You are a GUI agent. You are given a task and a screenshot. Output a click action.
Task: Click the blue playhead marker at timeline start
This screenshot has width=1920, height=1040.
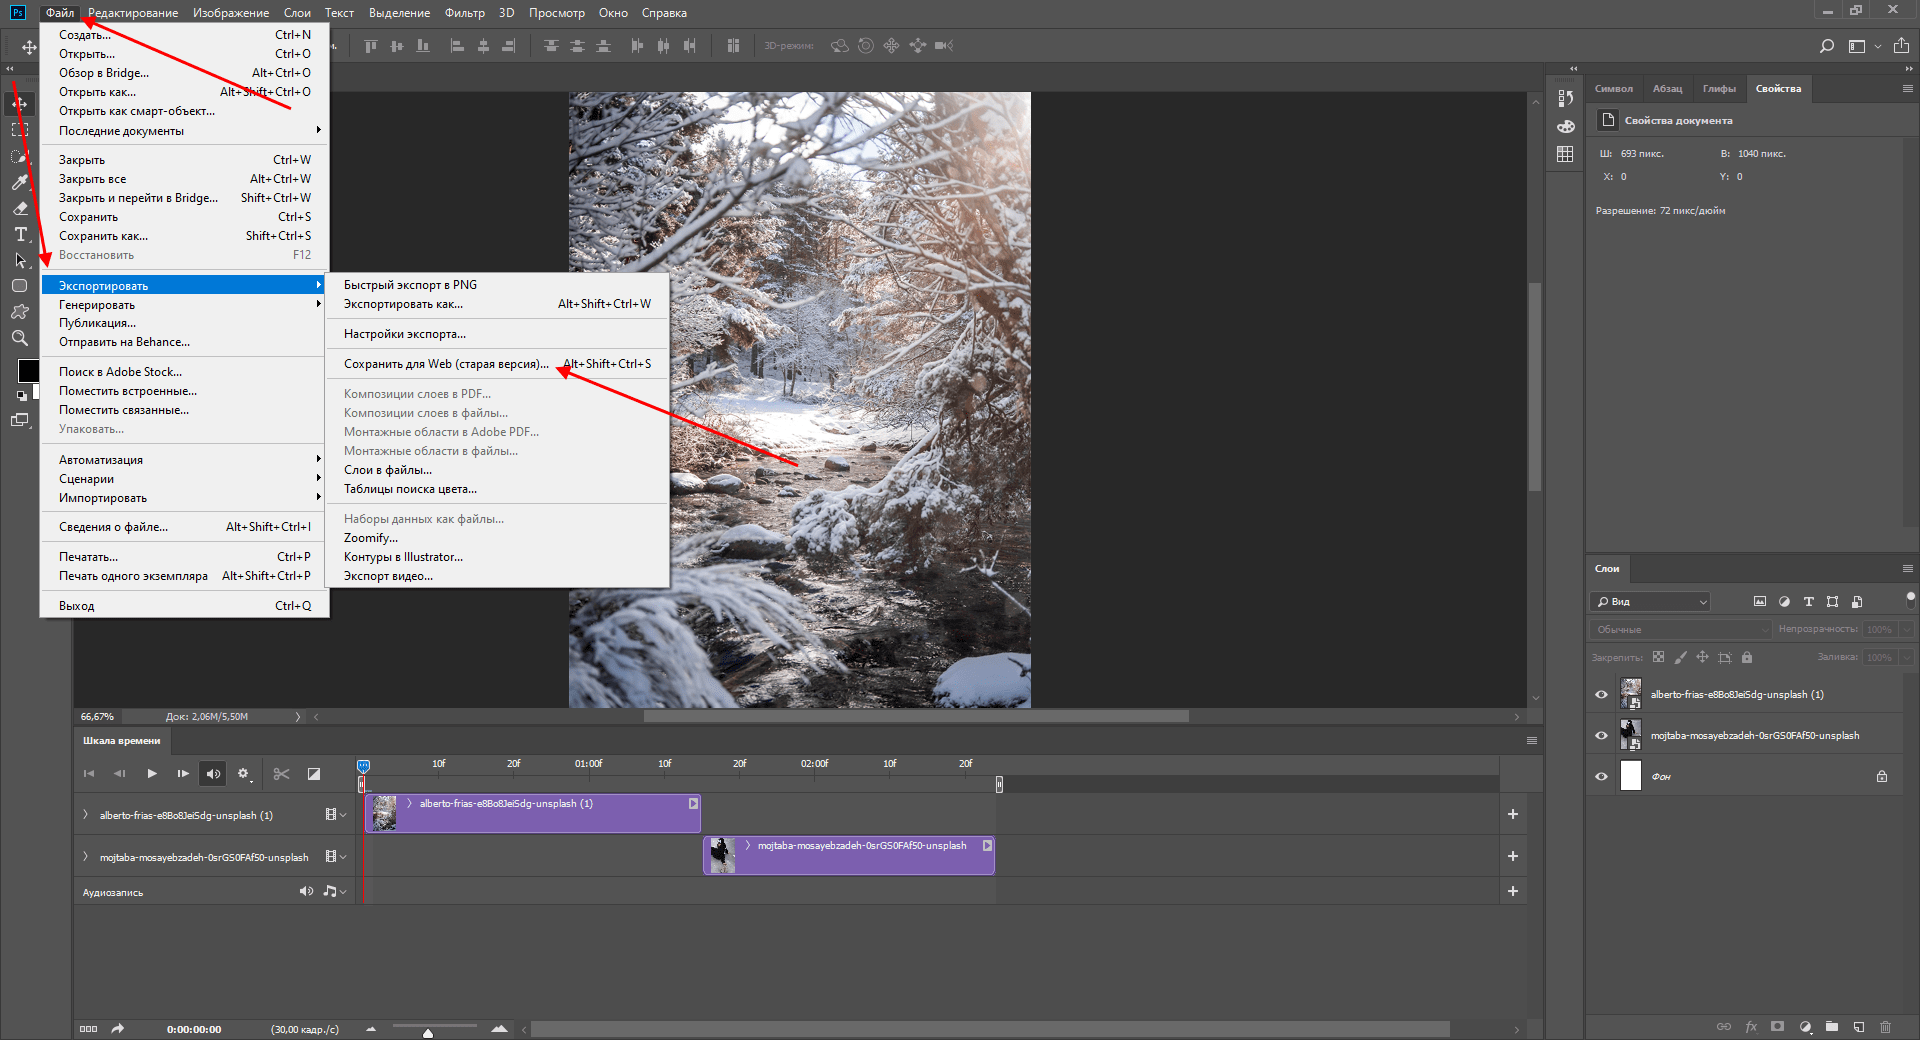(x=363, y=766)
